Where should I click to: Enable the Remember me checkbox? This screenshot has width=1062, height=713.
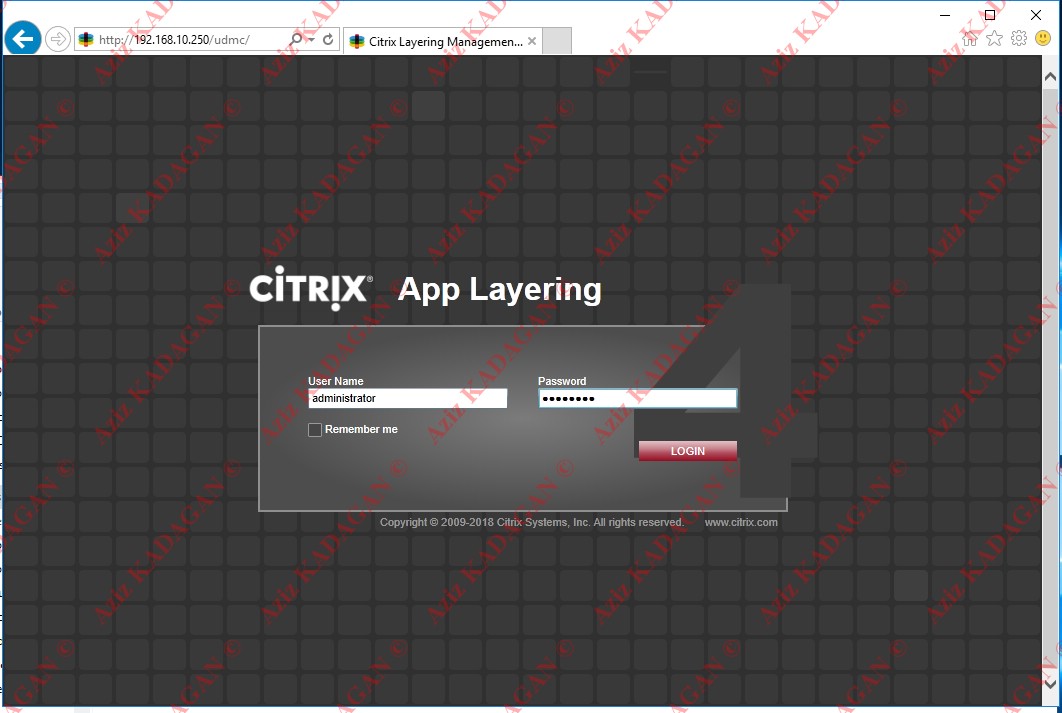pos(315,430)
